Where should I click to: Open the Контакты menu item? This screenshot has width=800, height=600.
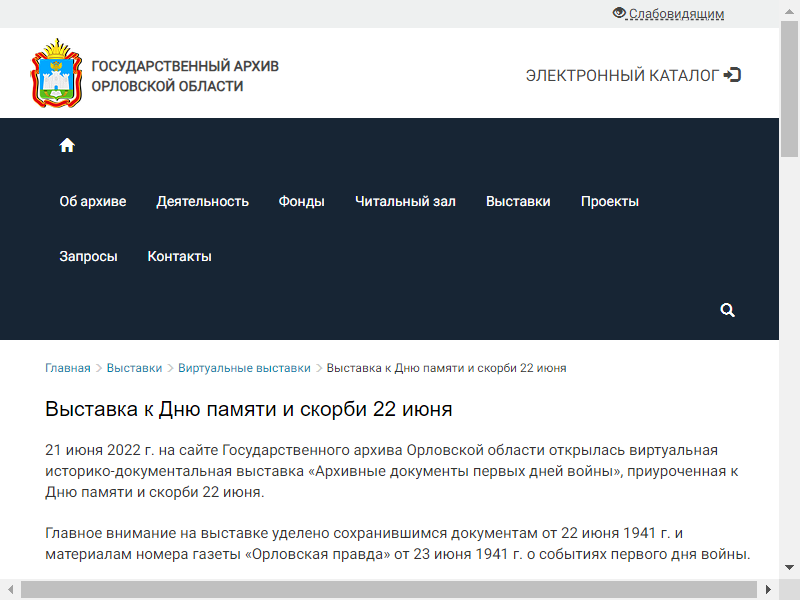pyautogui.click(x=180, y=256)
